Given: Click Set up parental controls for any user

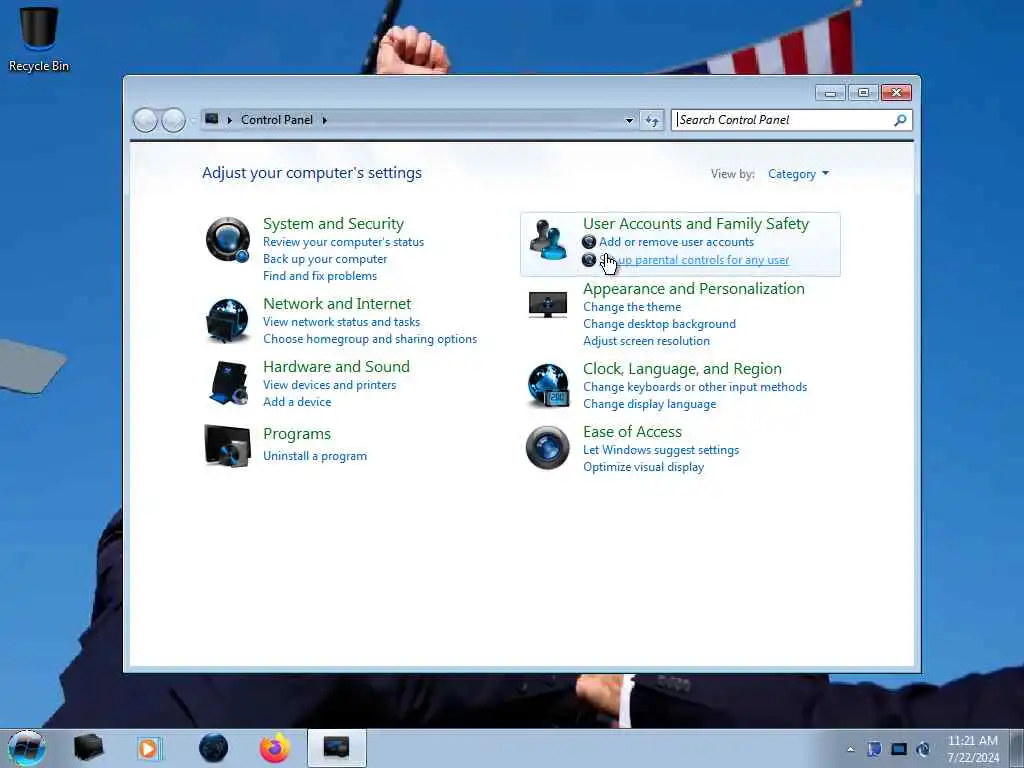Looking at the screenshot, I should coord(694,260).
